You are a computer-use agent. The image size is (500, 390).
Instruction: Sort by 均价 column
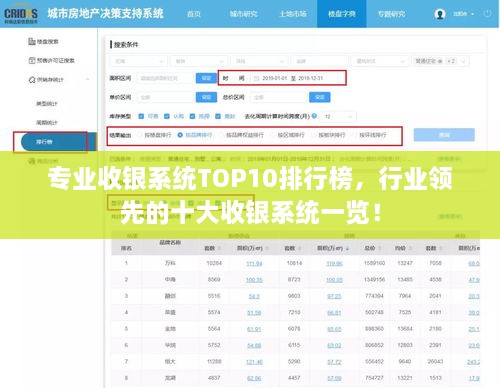coord(410,249)
